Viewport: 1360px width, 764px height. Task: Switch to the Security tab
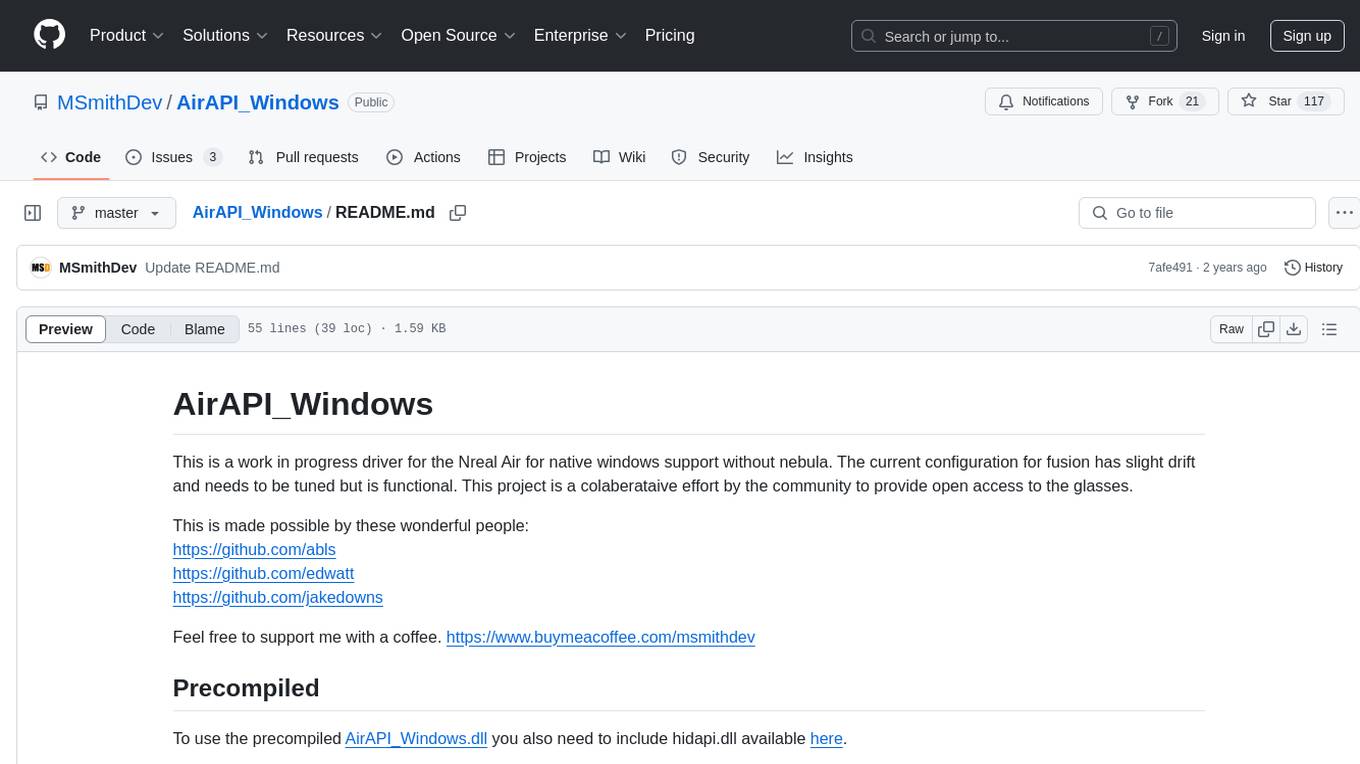tap(710, 157)
